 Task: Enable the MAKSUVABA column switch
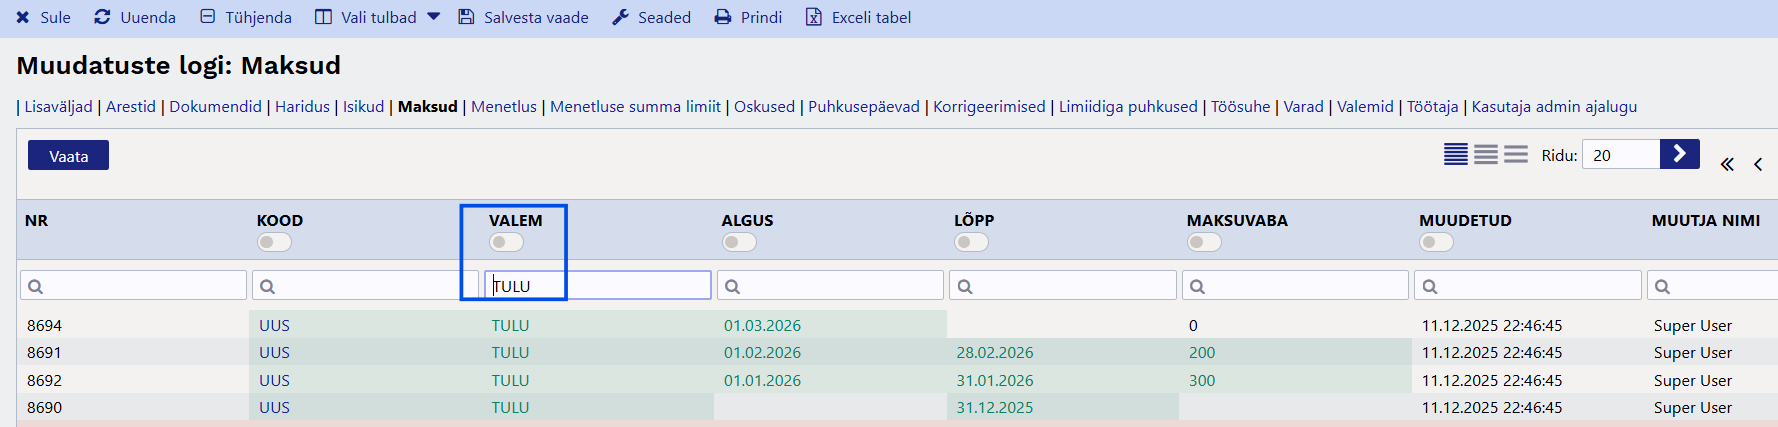click(1204, 242)
